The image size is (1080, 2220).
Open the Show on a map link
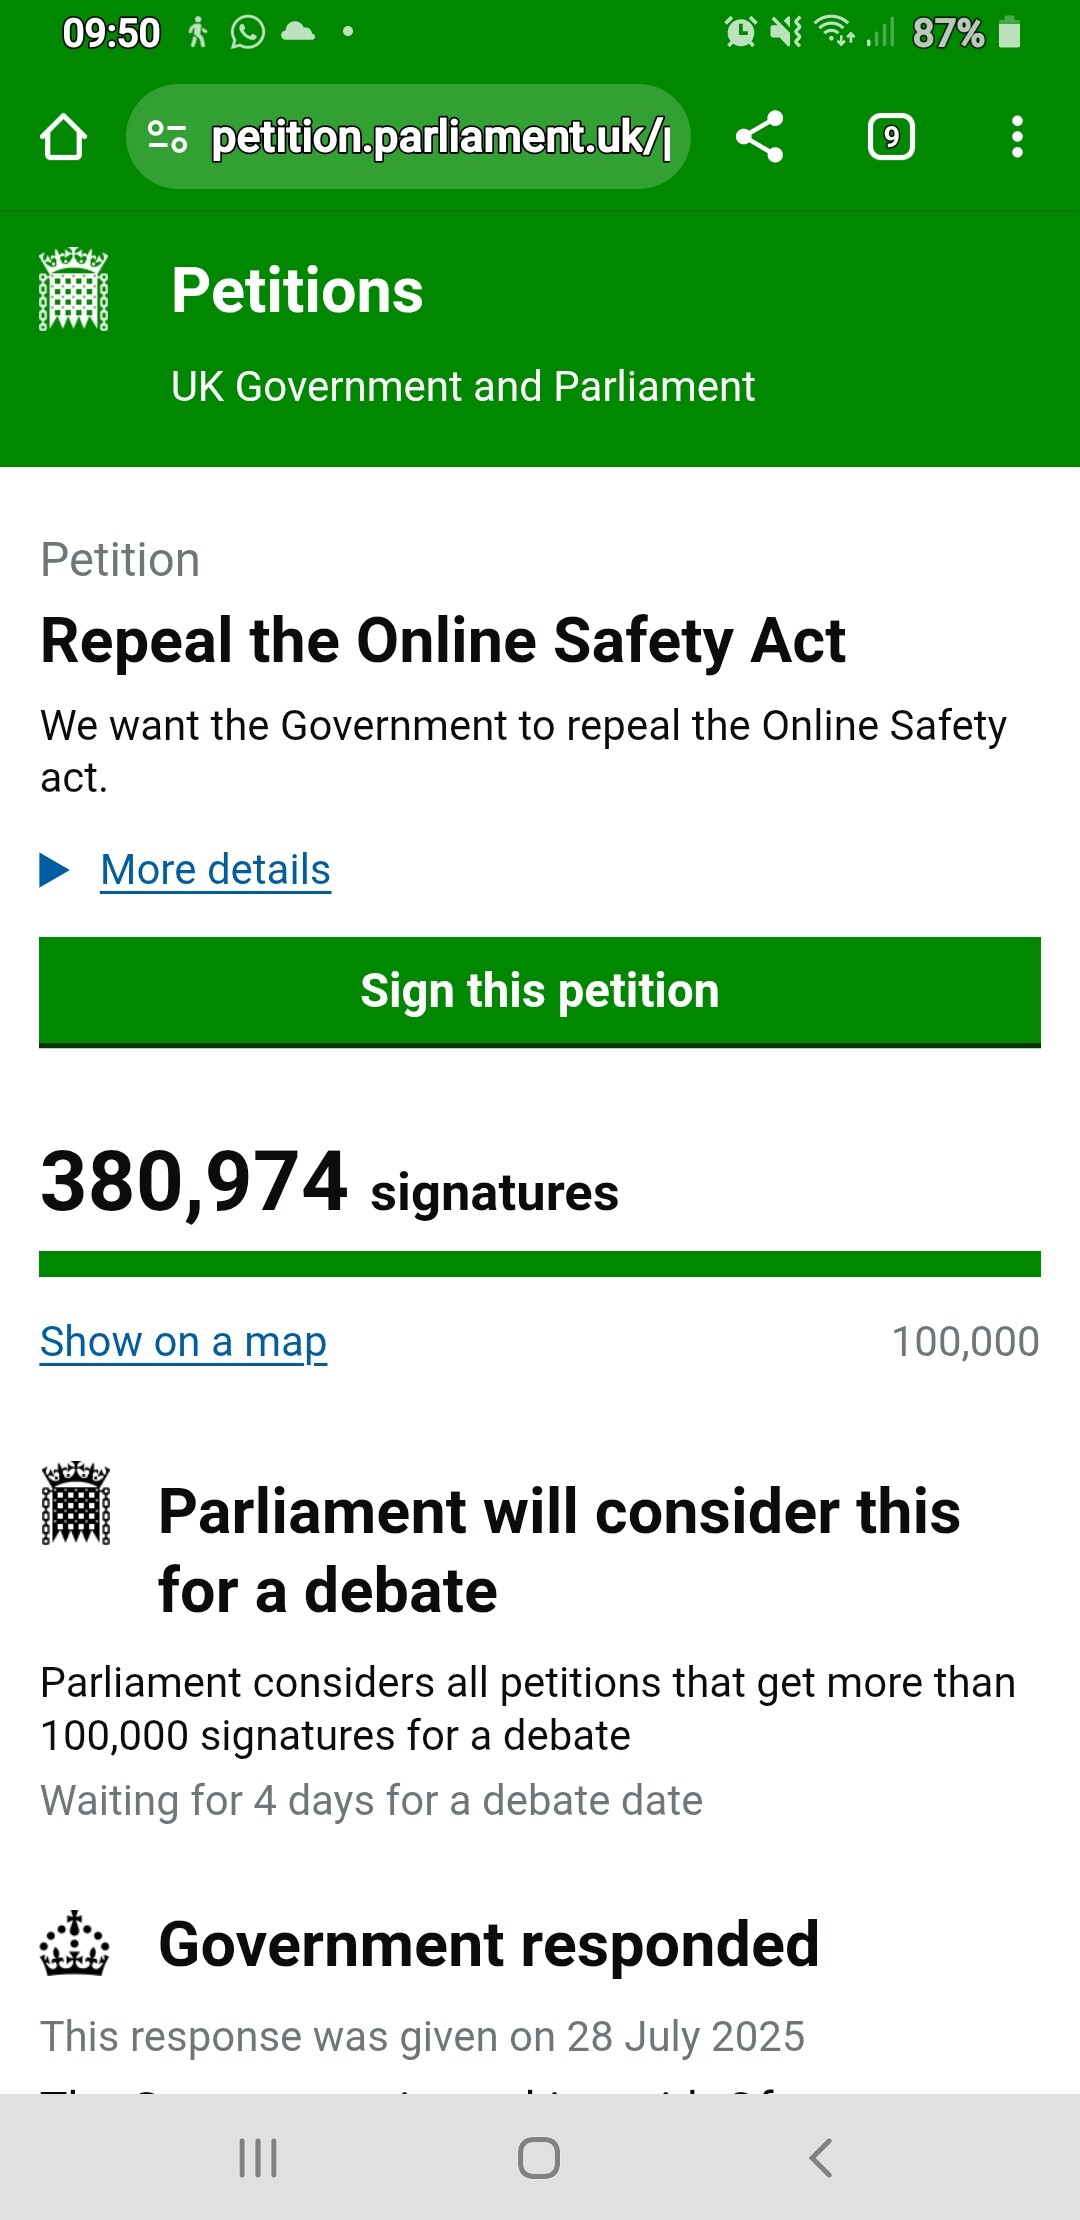pyautogui.click(x=183, y=1342)
